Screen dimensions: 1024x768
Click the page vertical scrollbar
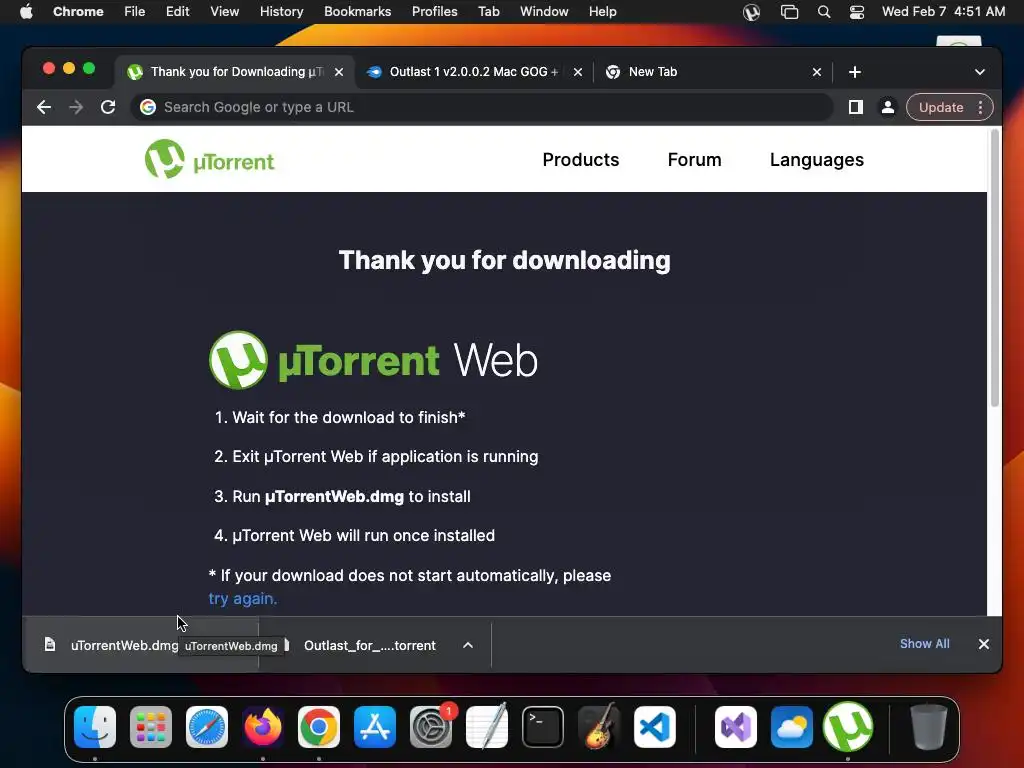click(x=995, y=268)
